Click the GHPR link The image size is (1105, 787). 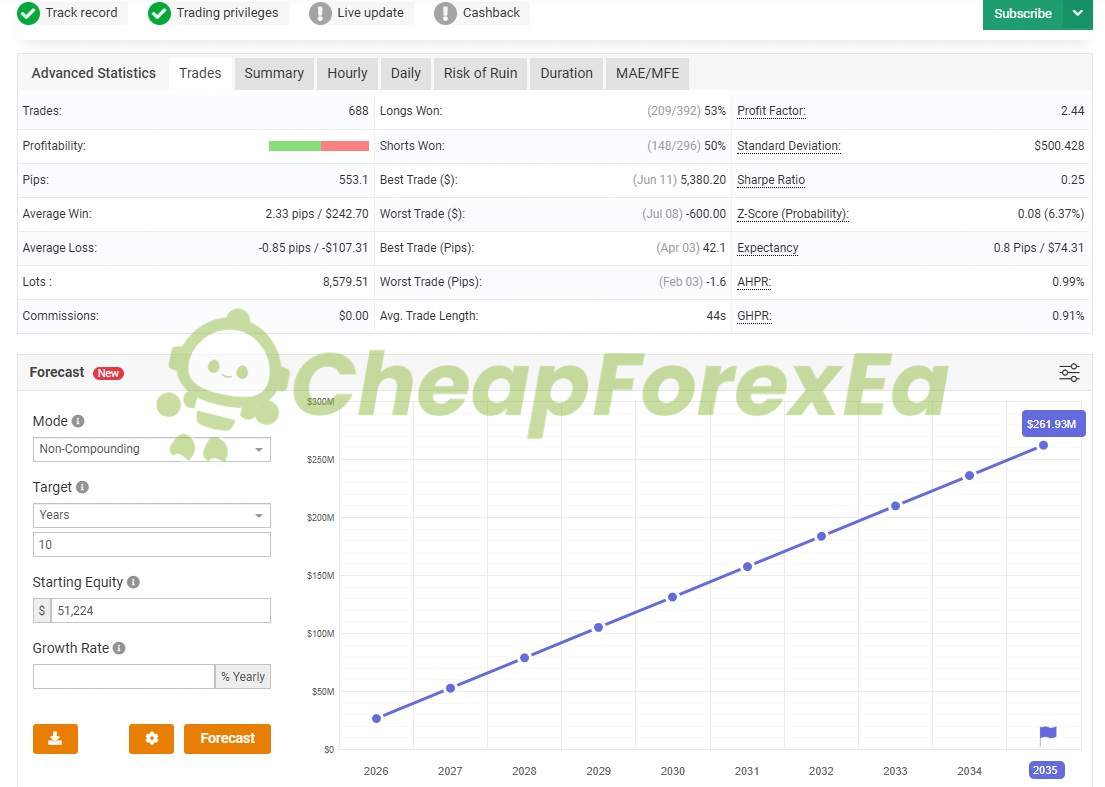(754, 316)
